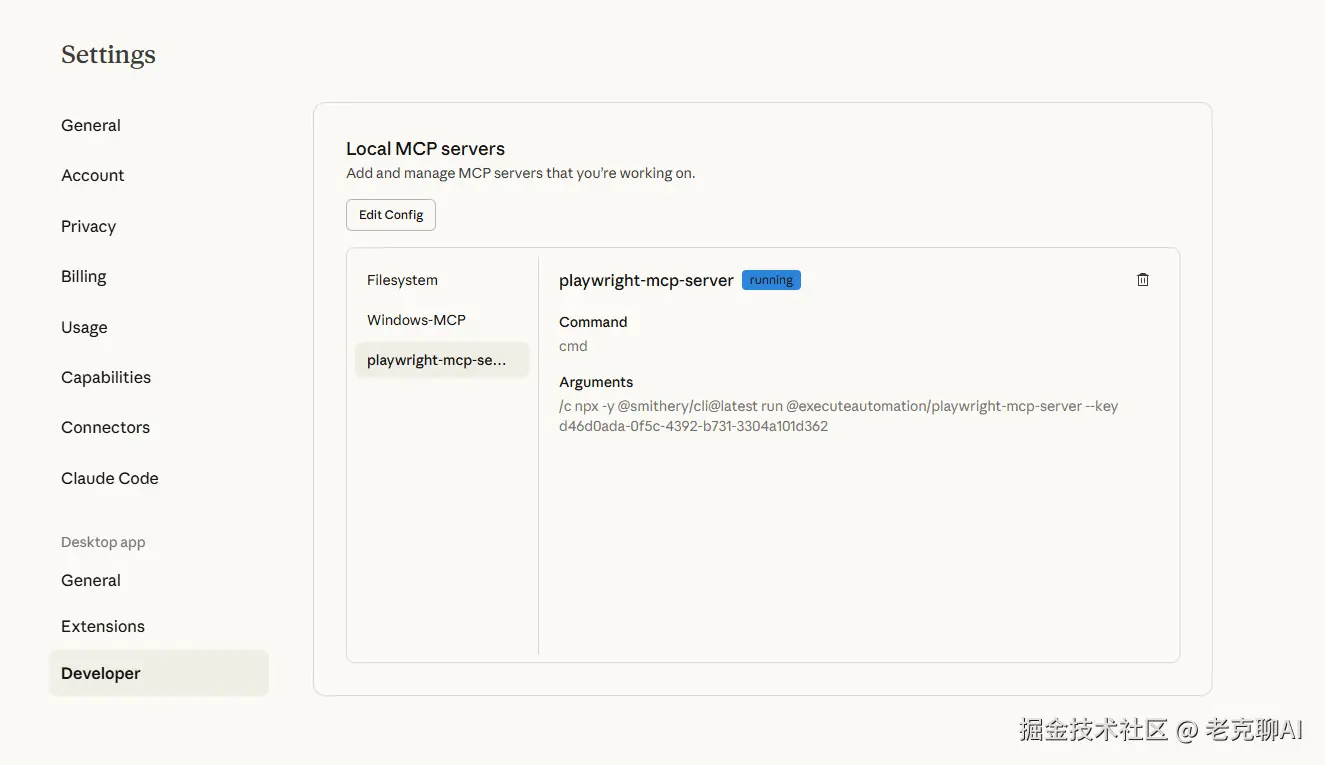Select the Developer settings tab
Image resolution: width=1325 pixels, height=765 pixels.
101,673
